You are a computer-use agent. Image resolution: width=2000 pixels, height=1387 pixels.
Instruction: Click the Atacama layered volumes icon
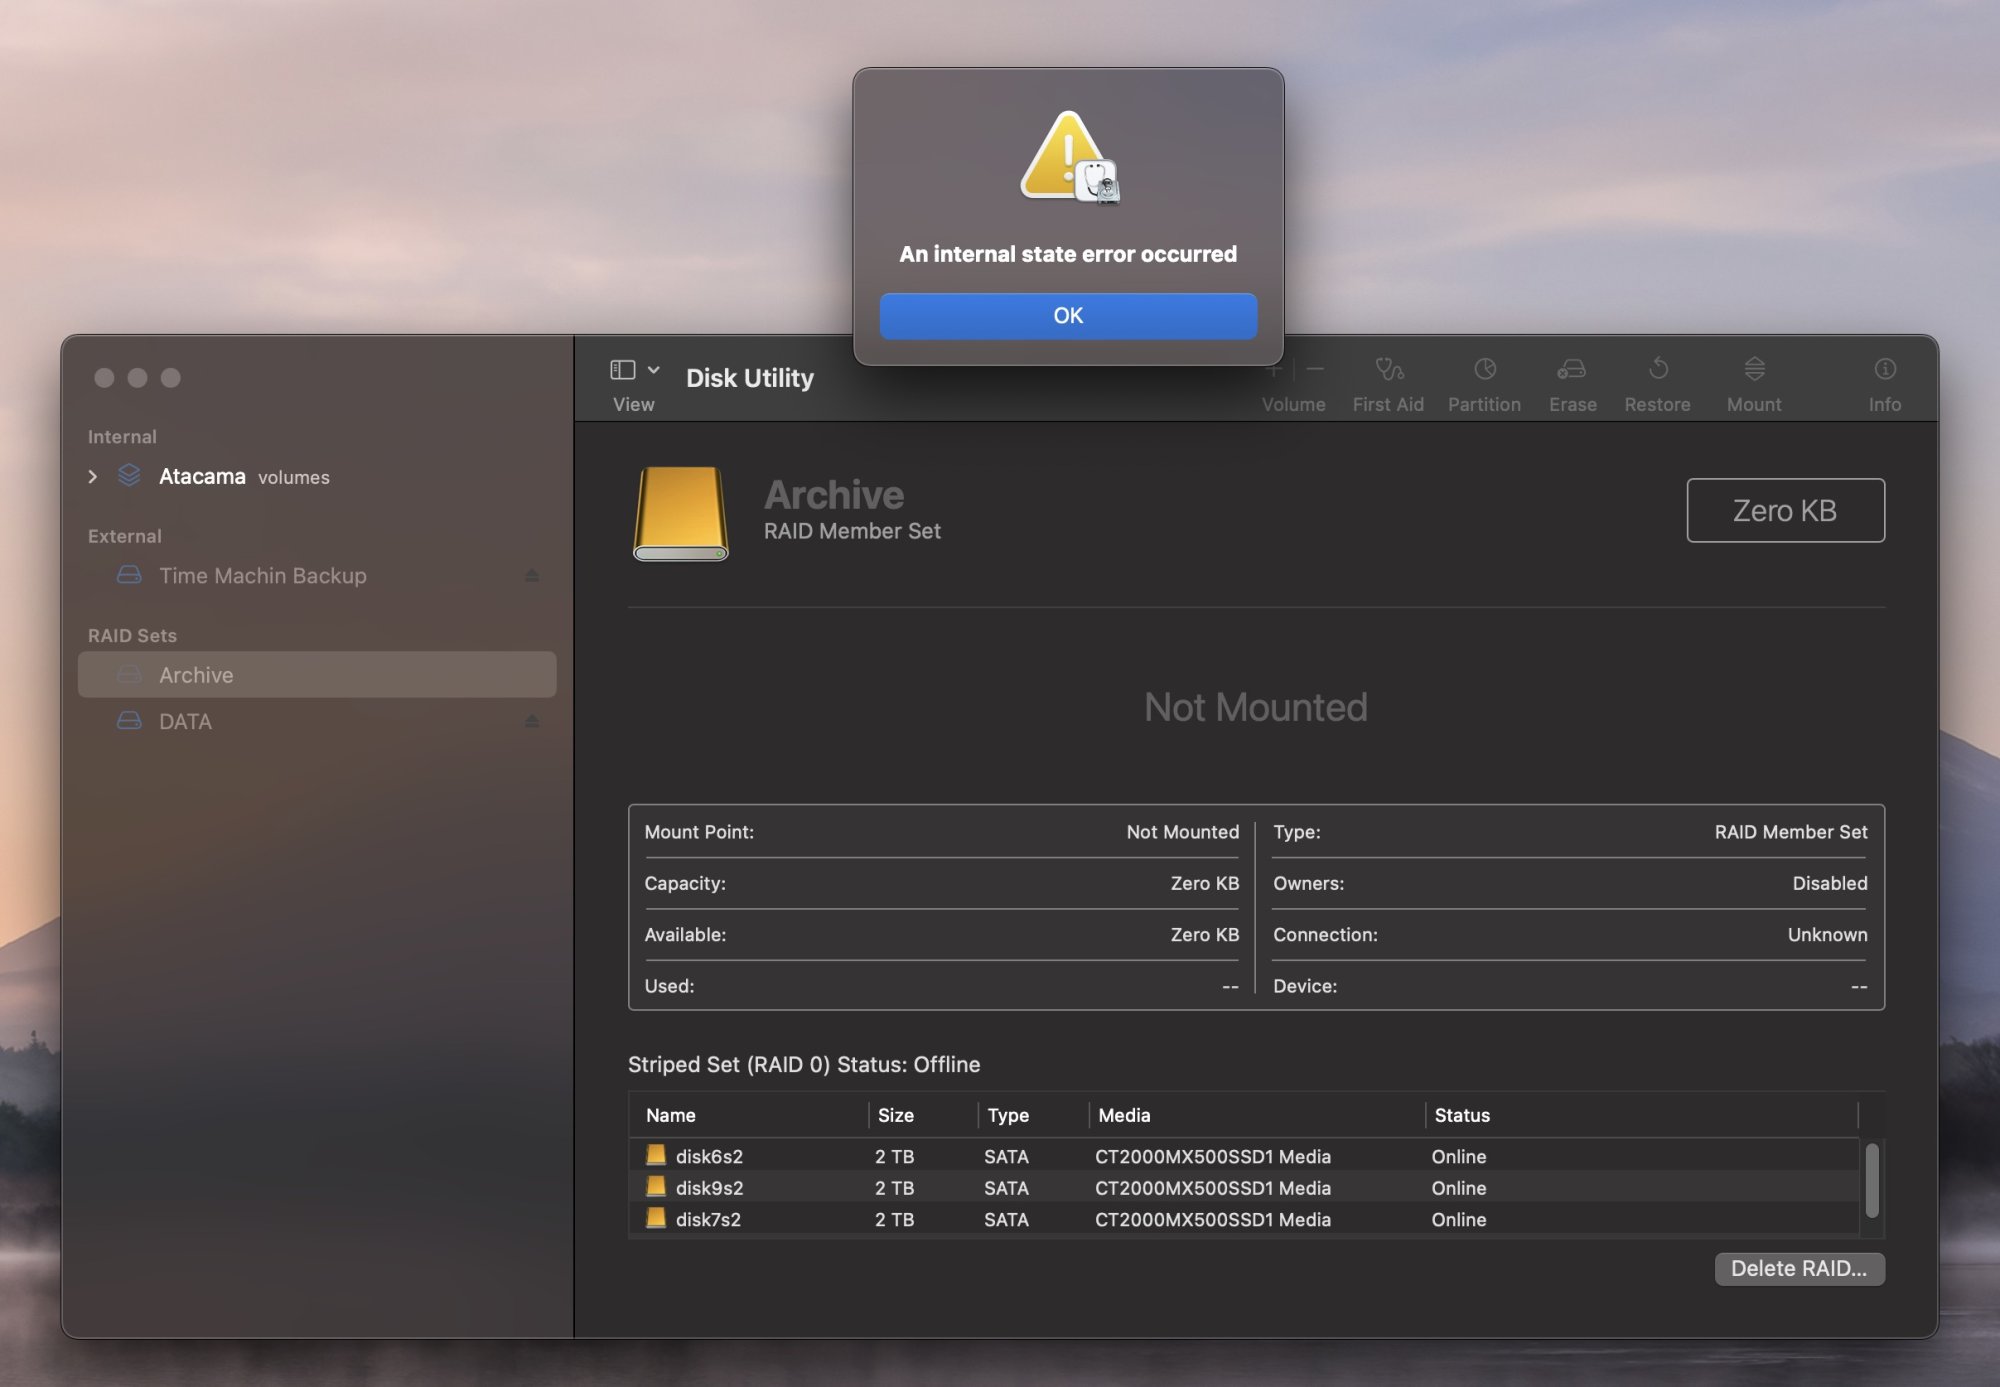(x=129, y=475)
